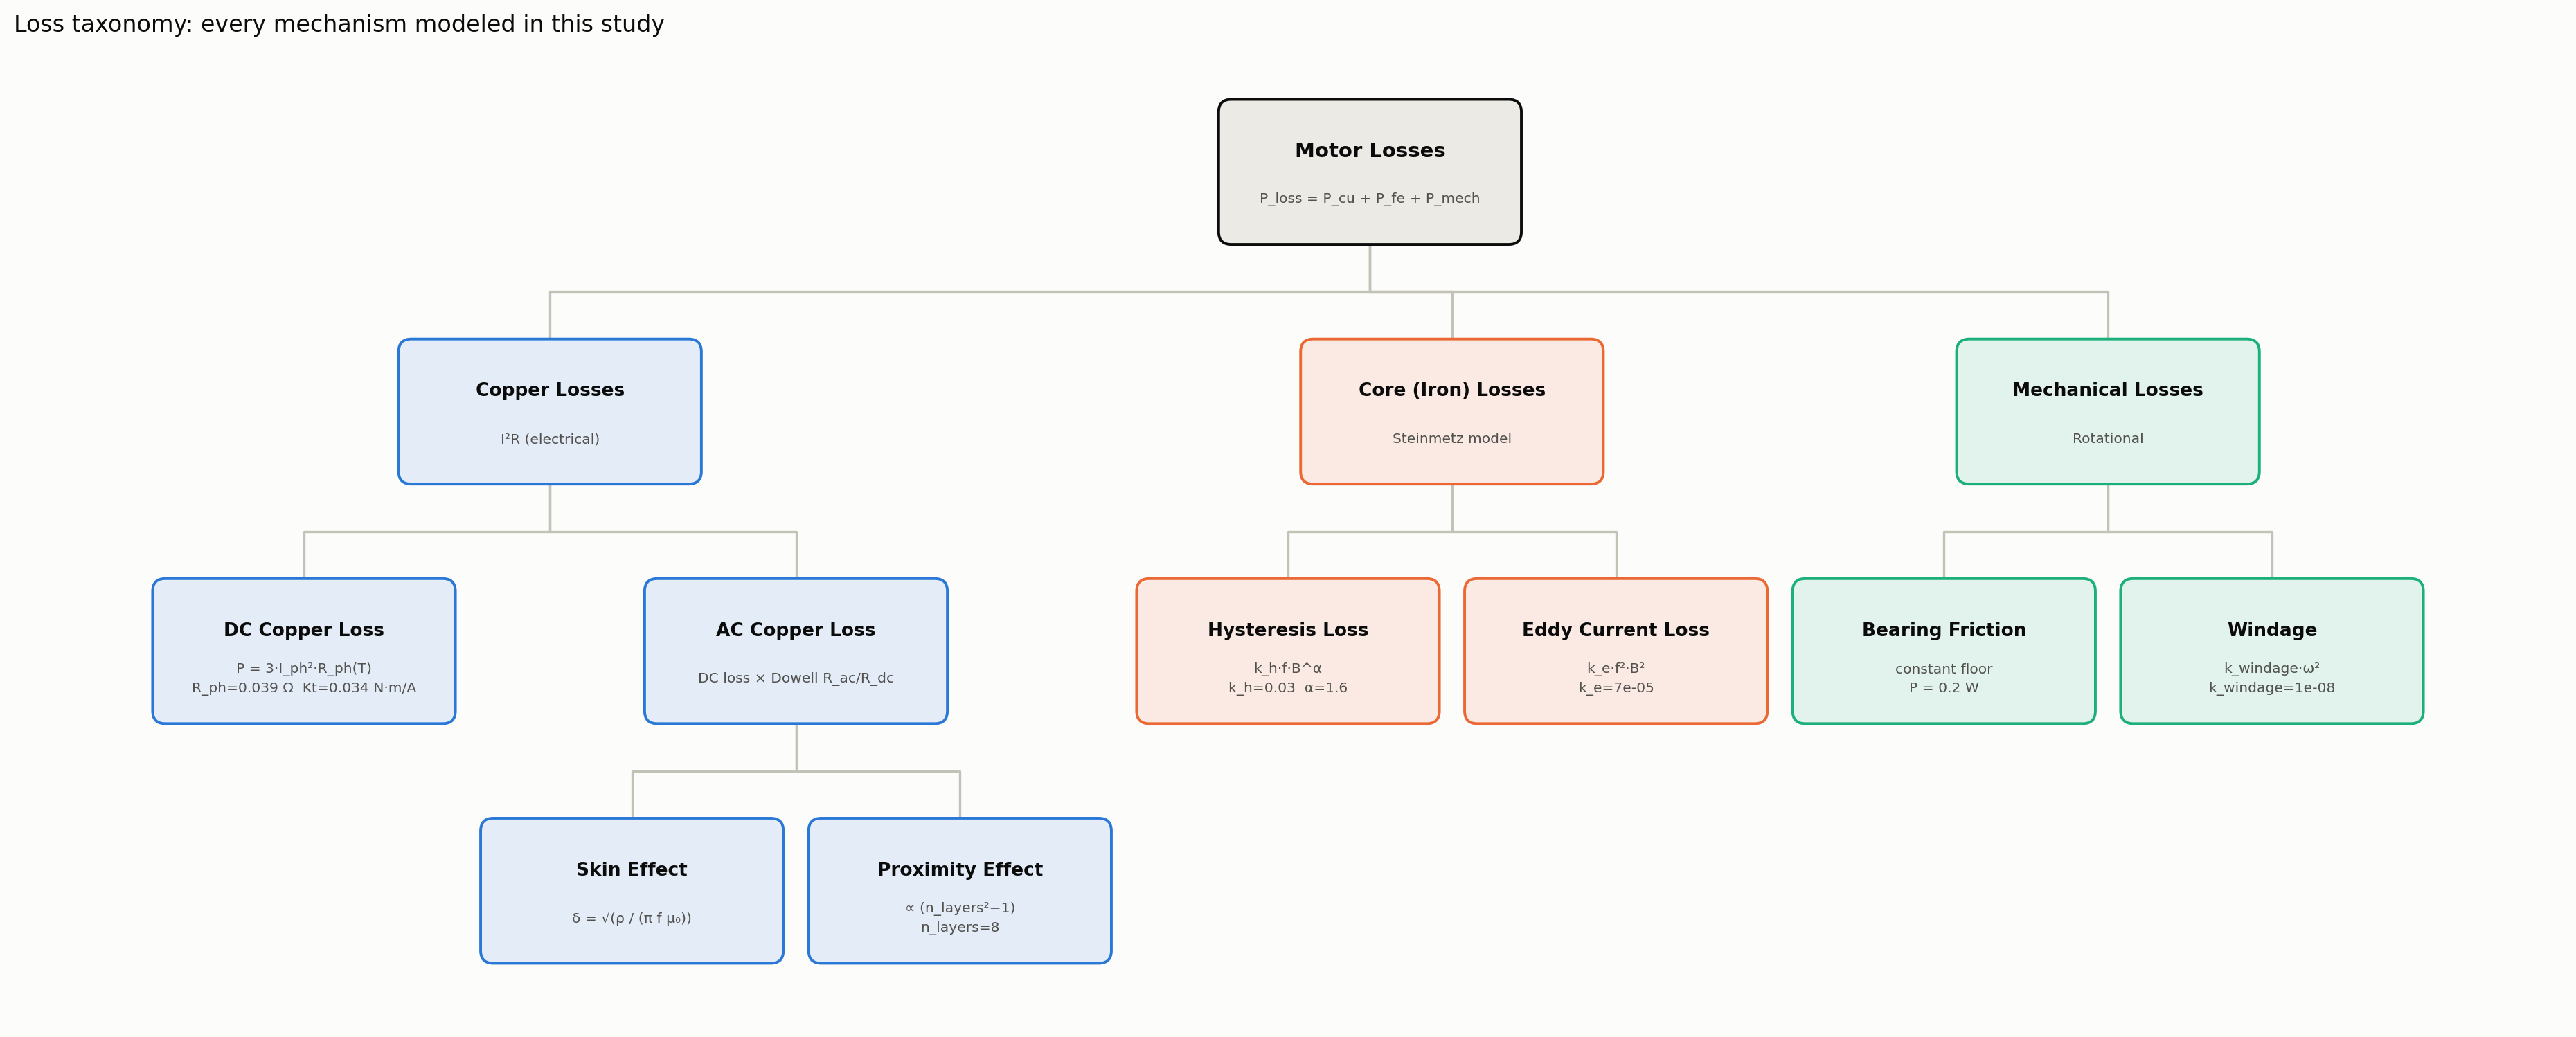This screenshot has width=2576, height=1037.
Task: Select the Core (Iron) Losses node
Action: click(1451, 411)
